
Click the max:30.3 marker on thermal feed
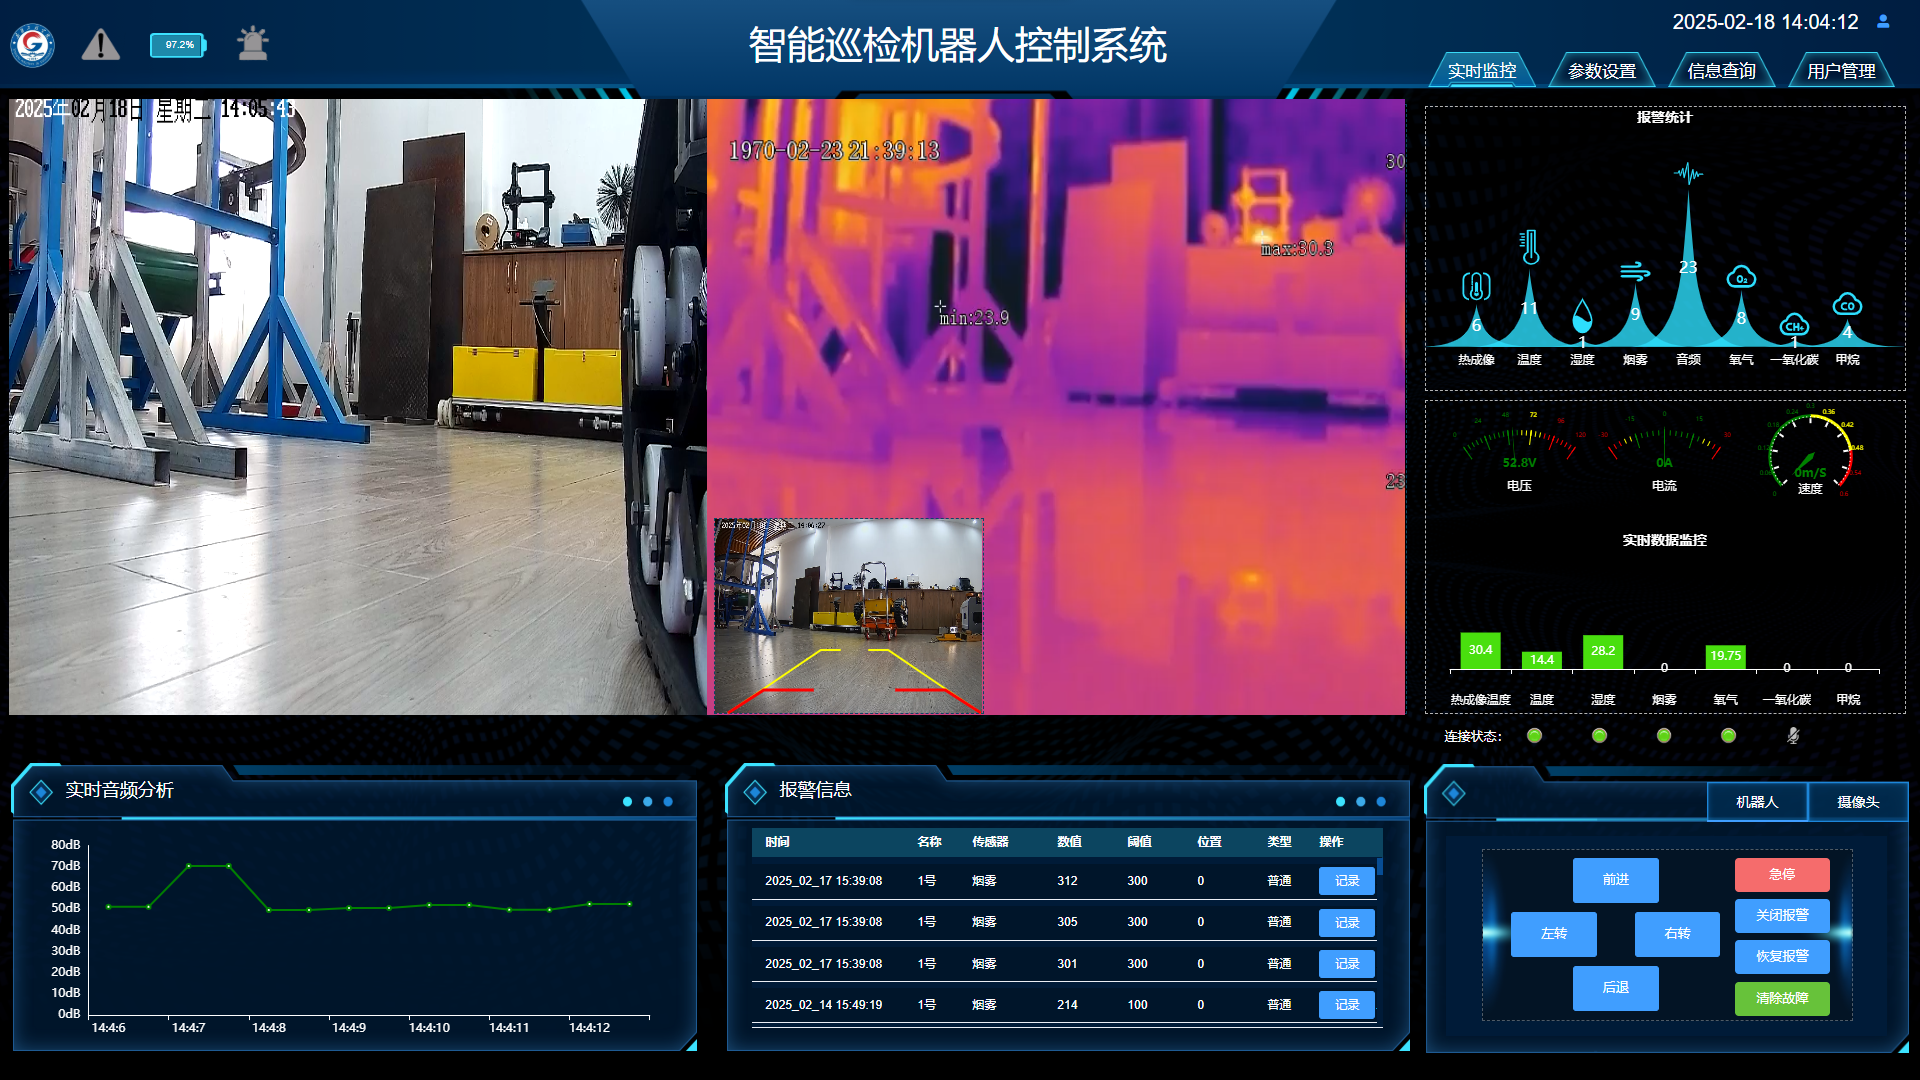1297,249
